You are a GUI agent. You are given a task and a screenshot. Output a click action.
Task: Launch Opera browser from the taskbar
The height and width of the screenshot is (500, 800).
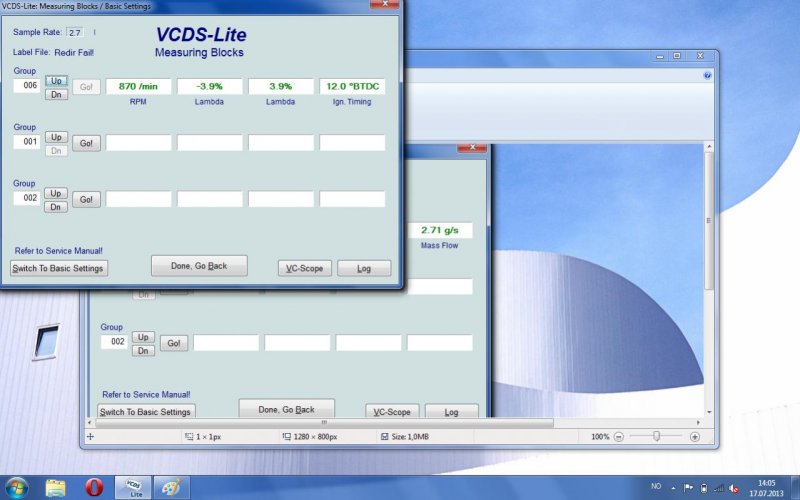click(x=94, y=487)
